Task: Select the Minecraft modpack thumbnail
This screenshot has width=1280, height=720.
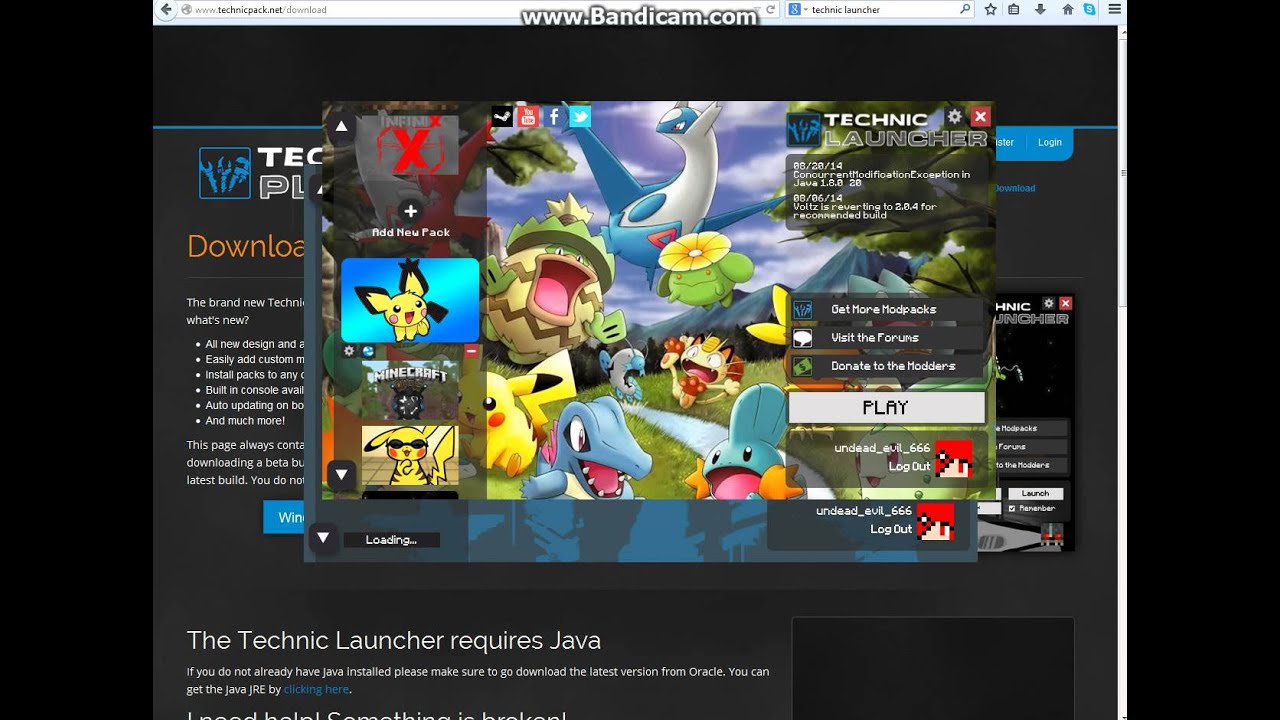Action: click(410, 390)
